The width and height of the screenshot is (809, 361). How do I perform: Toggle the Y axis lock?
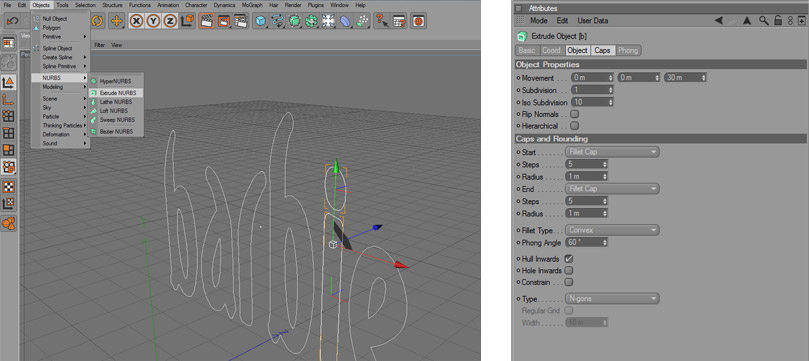click(153, 21)
